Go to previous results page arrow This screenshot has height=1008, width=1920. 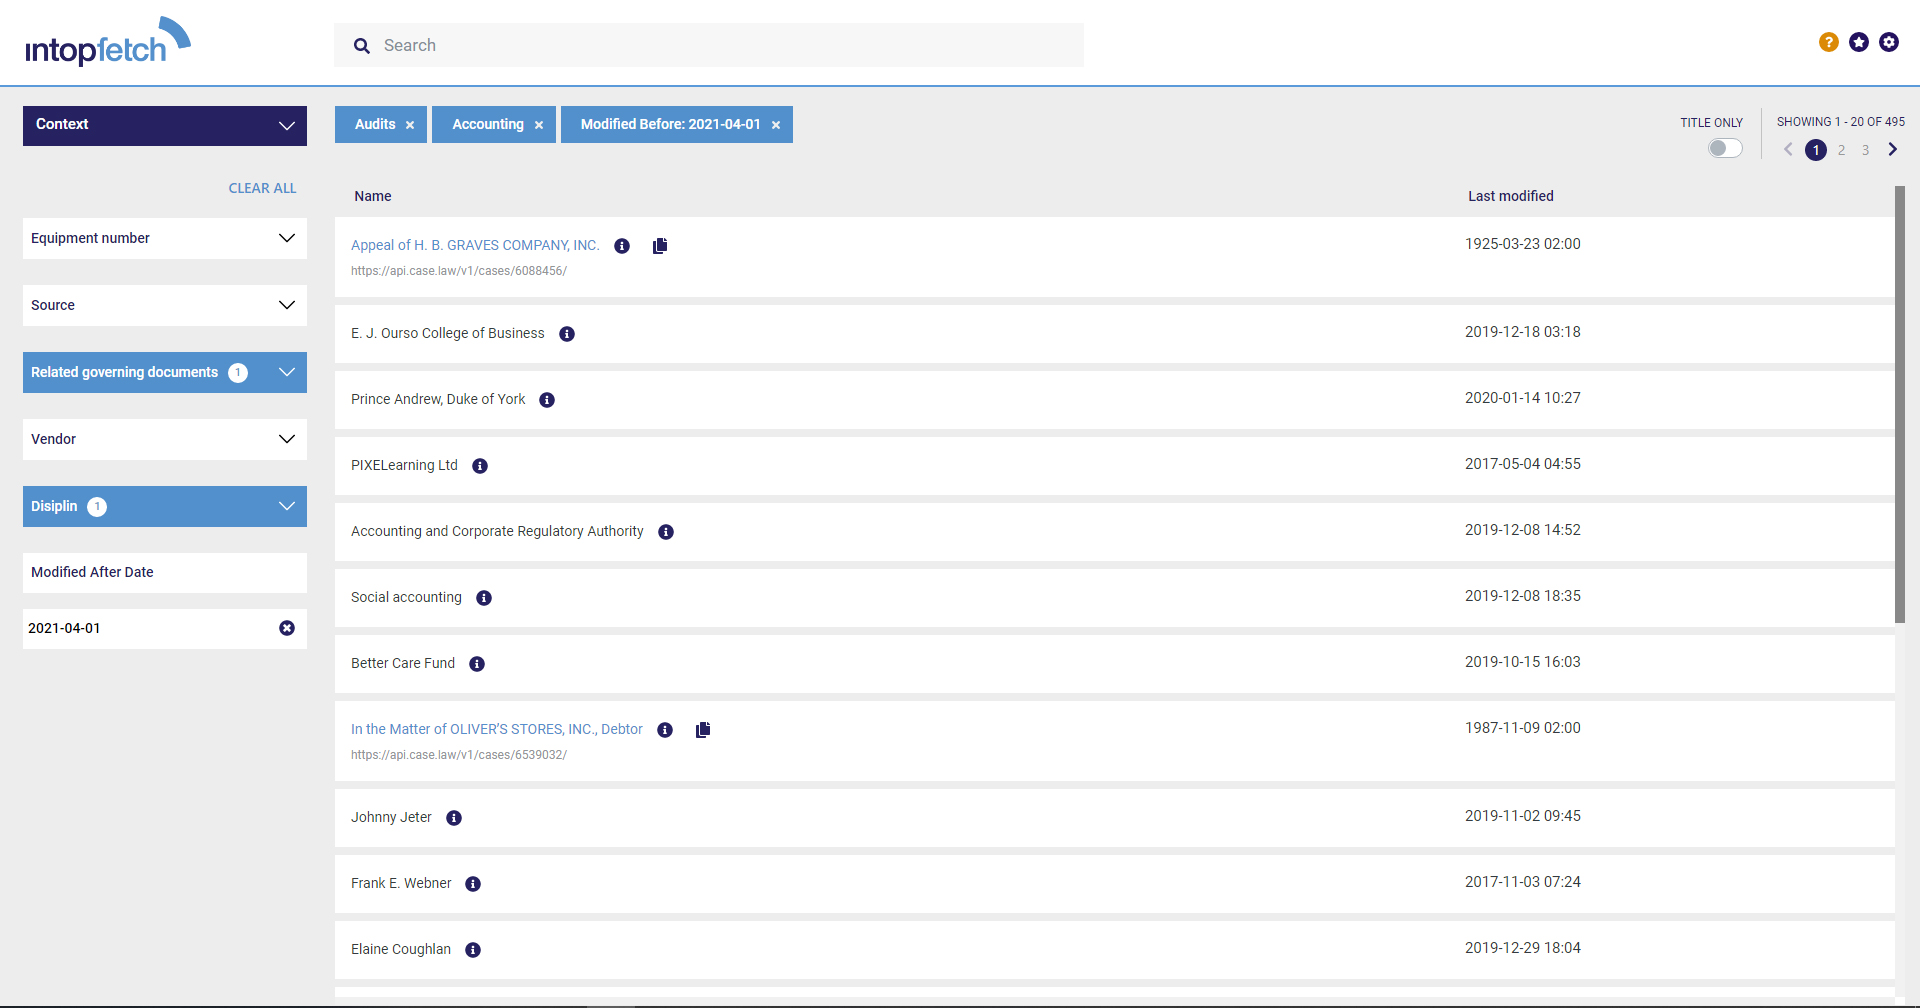coord(1788,149)
